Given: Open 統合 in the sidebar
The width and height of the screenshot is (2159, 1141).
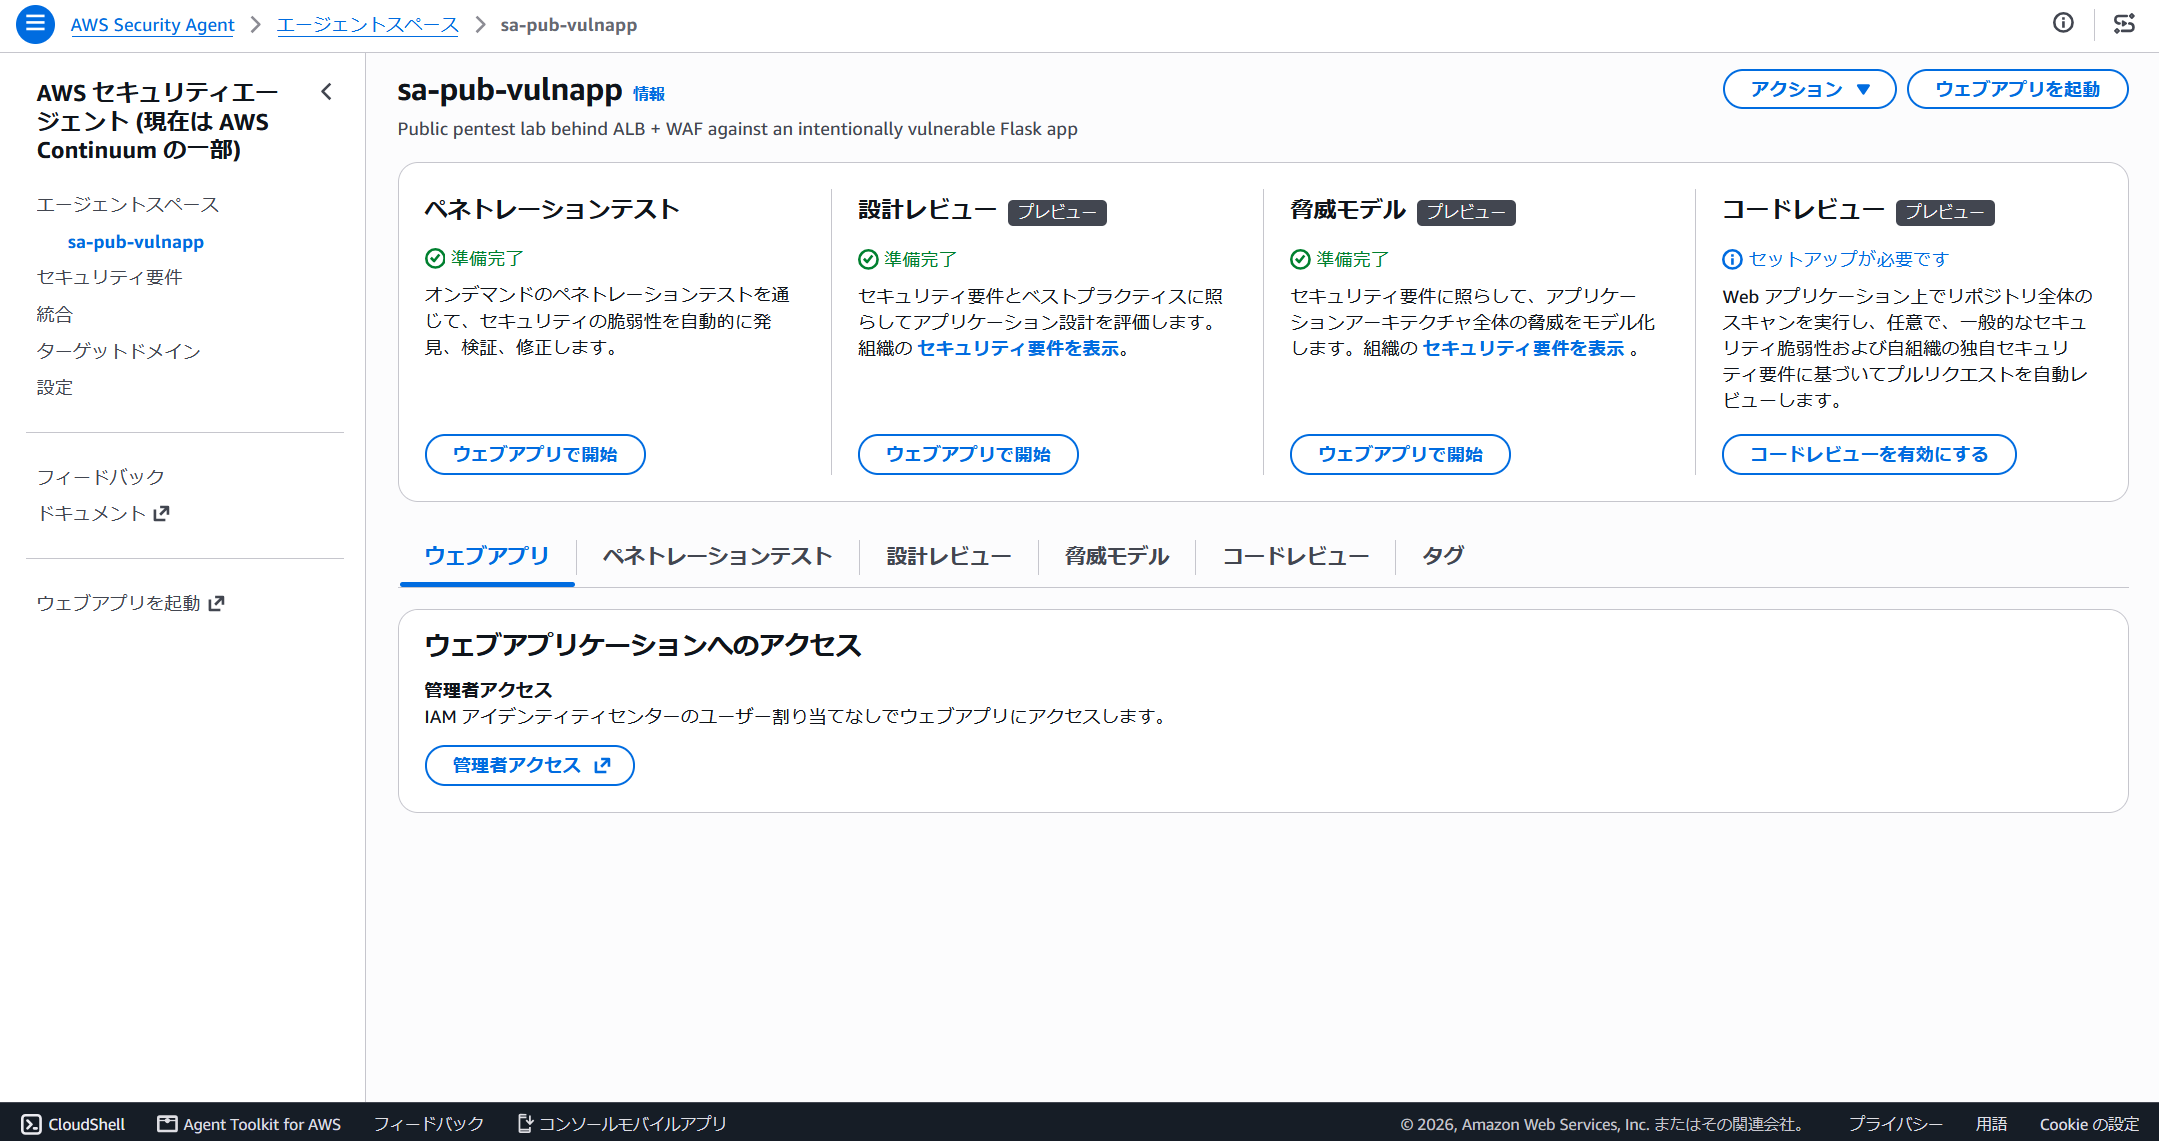Looking at the screenshot, I should point(55,314).
